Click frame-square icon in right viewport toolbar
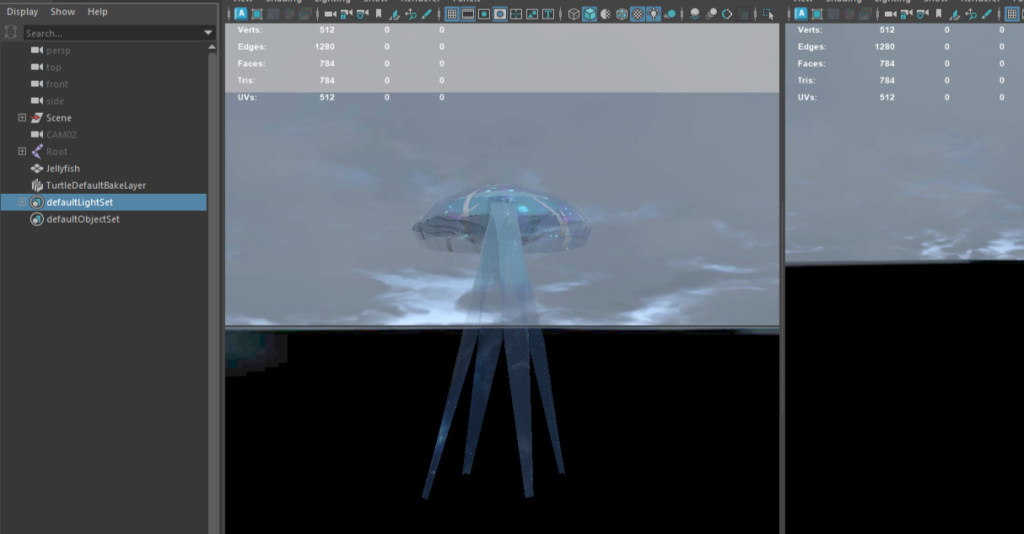This screenshot has width=1024, height=534. pos(817,14)
